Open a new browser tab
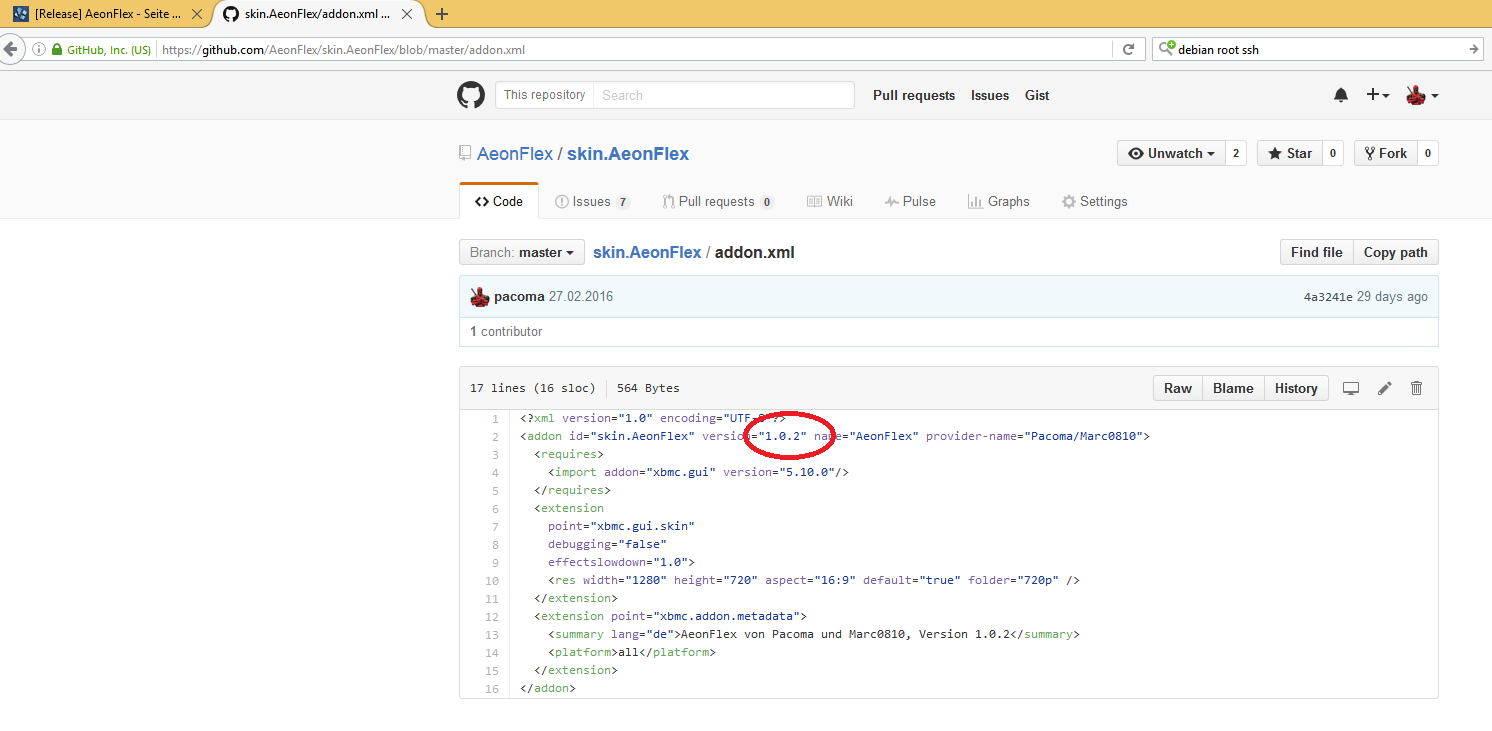This screenshot has height=731, width=1492. [442, 14]
